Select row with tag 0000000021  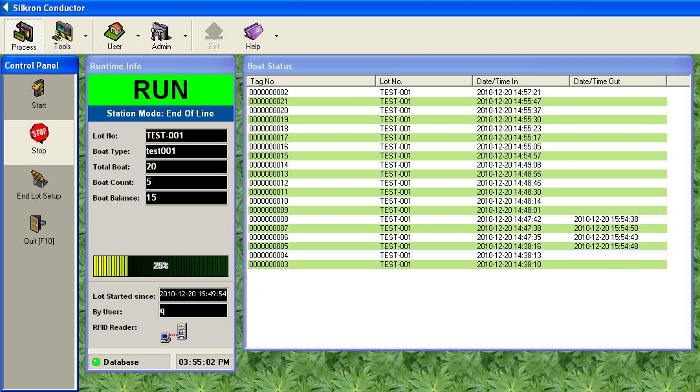(x=457, y=101)
